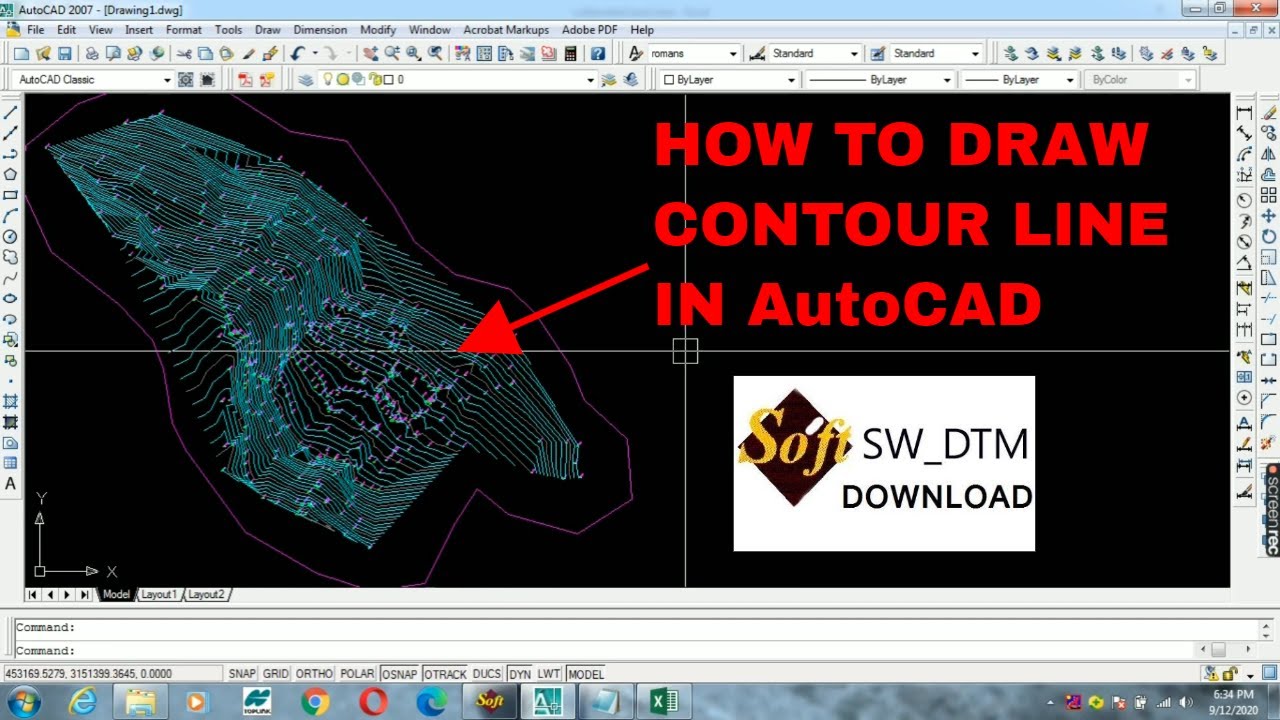Click the Adobe PDF convert icon
This screenshot has height=720, width=1280.
[x=245, y=79]
